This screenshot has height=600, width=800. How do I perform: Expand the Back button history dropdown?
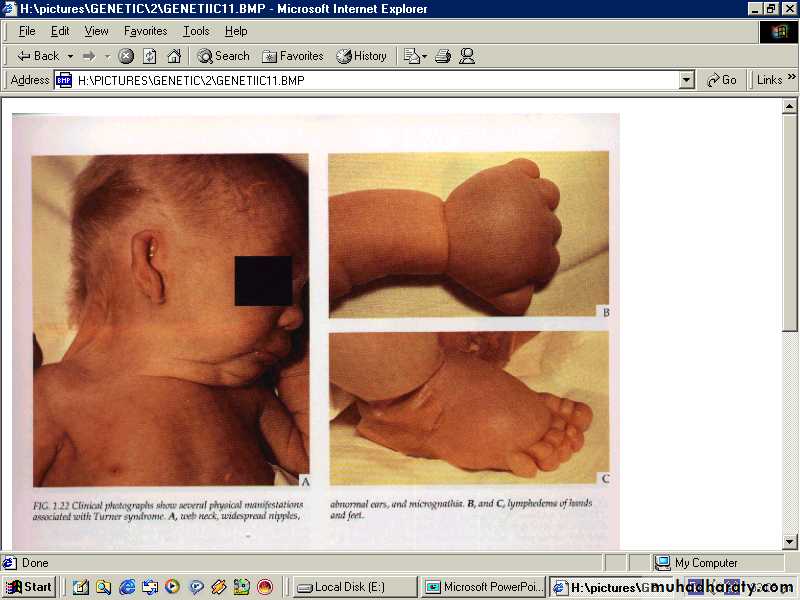(x=70, y=56)
